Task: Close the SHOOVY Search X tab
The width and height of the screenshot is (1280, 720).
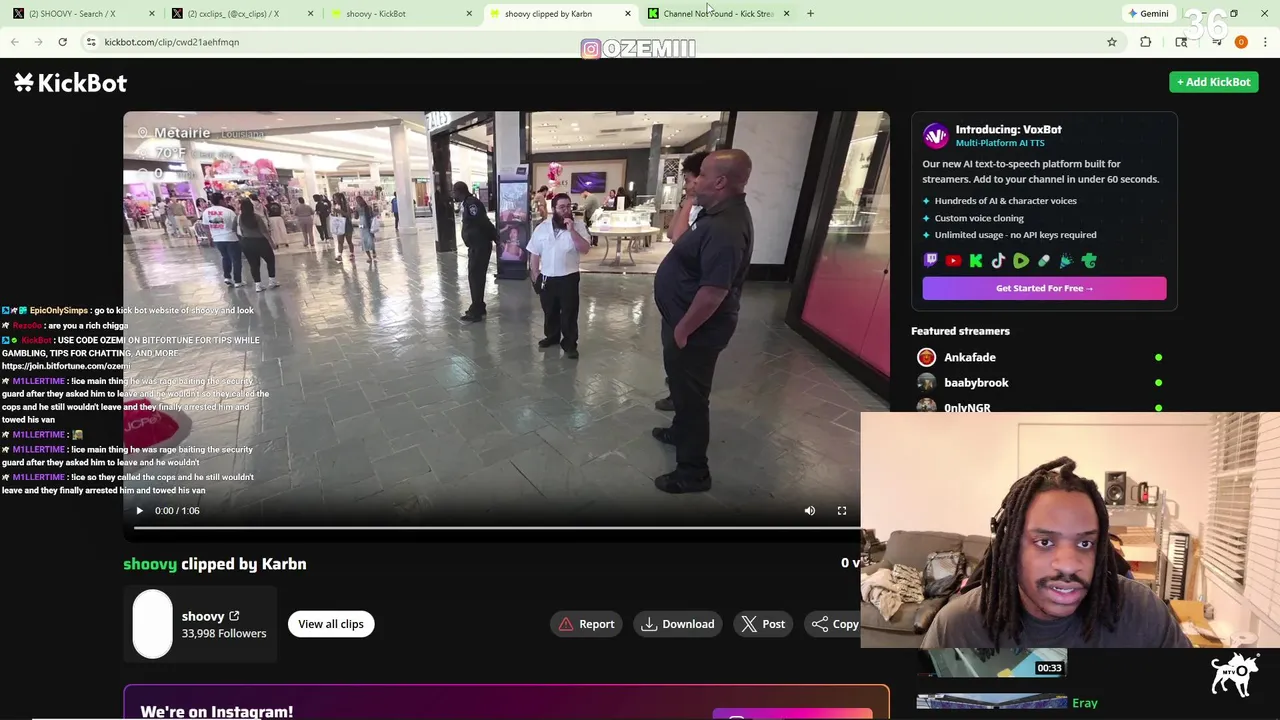Action: pyautogui.click(x=152, y=14)
